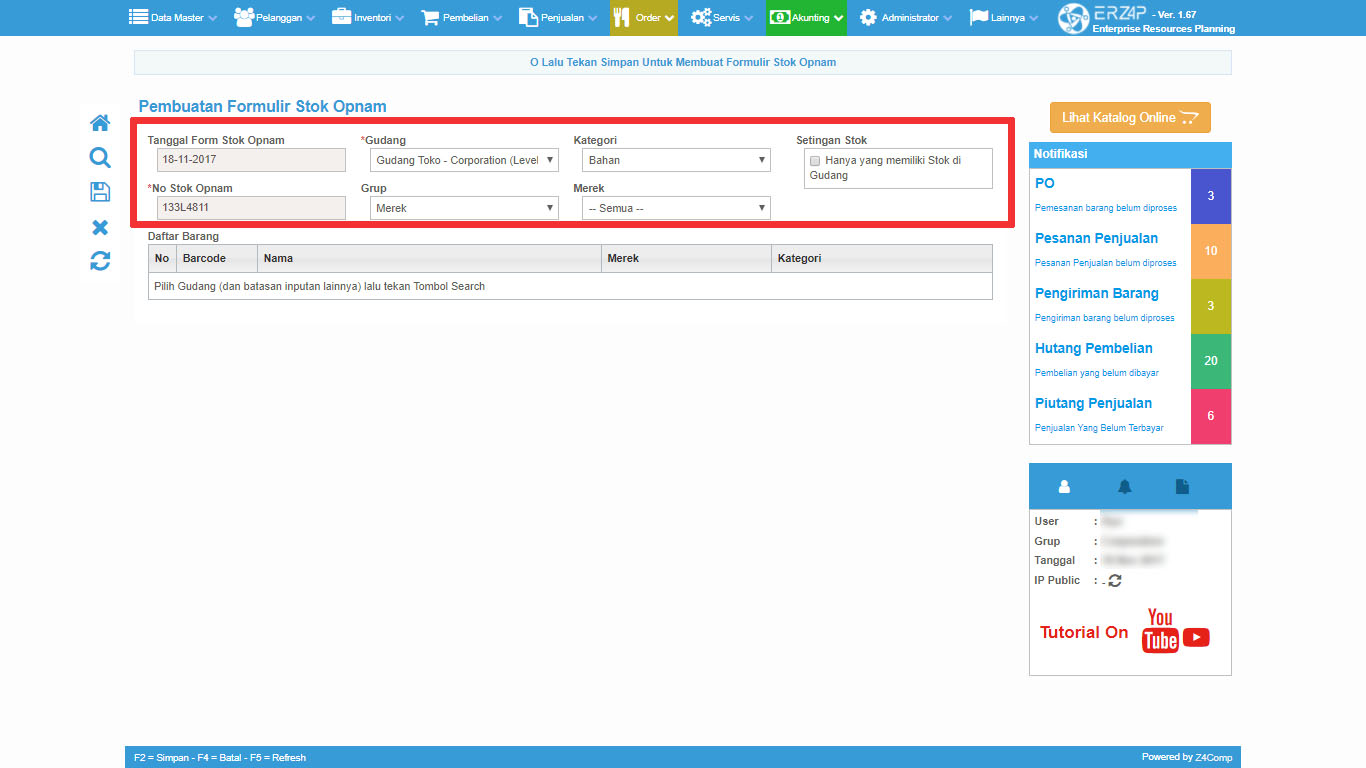Click the Tanggal Form Stok Opnam field
Image resolution: width=1366 pixels, height=768 pixels.
(251, 160)
